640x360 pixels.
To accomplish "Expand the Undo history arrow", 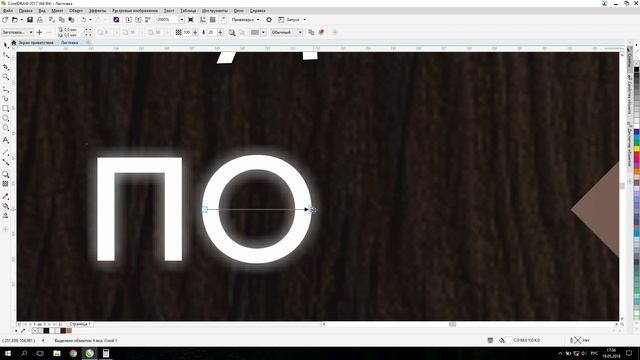I will tap(90, 20).
